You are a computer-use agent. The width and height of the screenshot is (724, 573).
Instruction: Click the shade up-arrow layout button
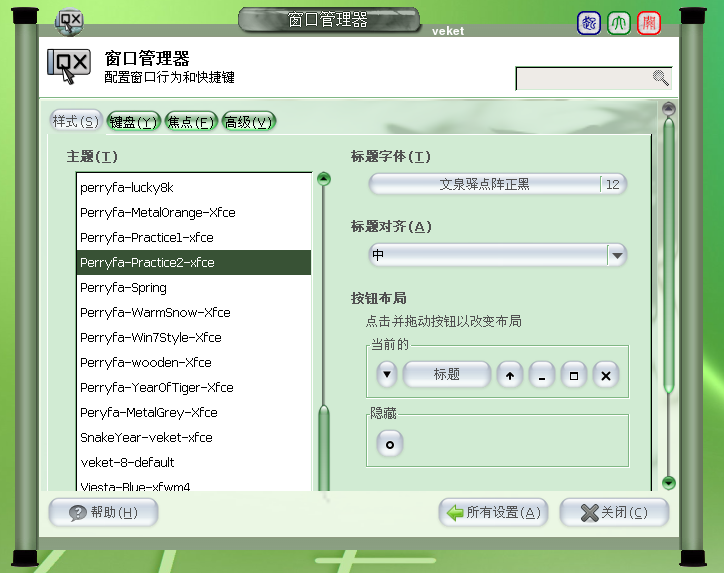coord(510,375)
